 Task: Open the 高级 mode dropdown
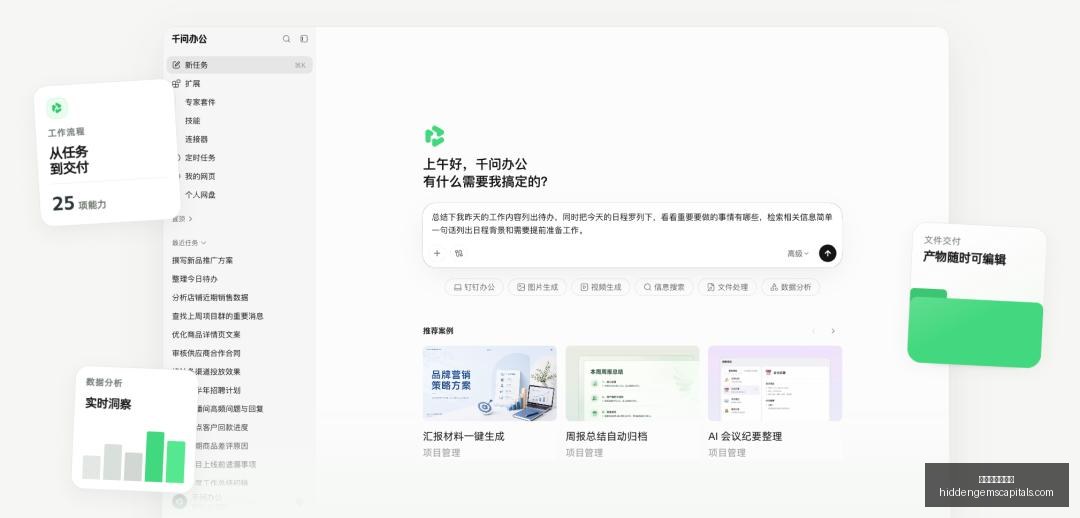(798, 253)
